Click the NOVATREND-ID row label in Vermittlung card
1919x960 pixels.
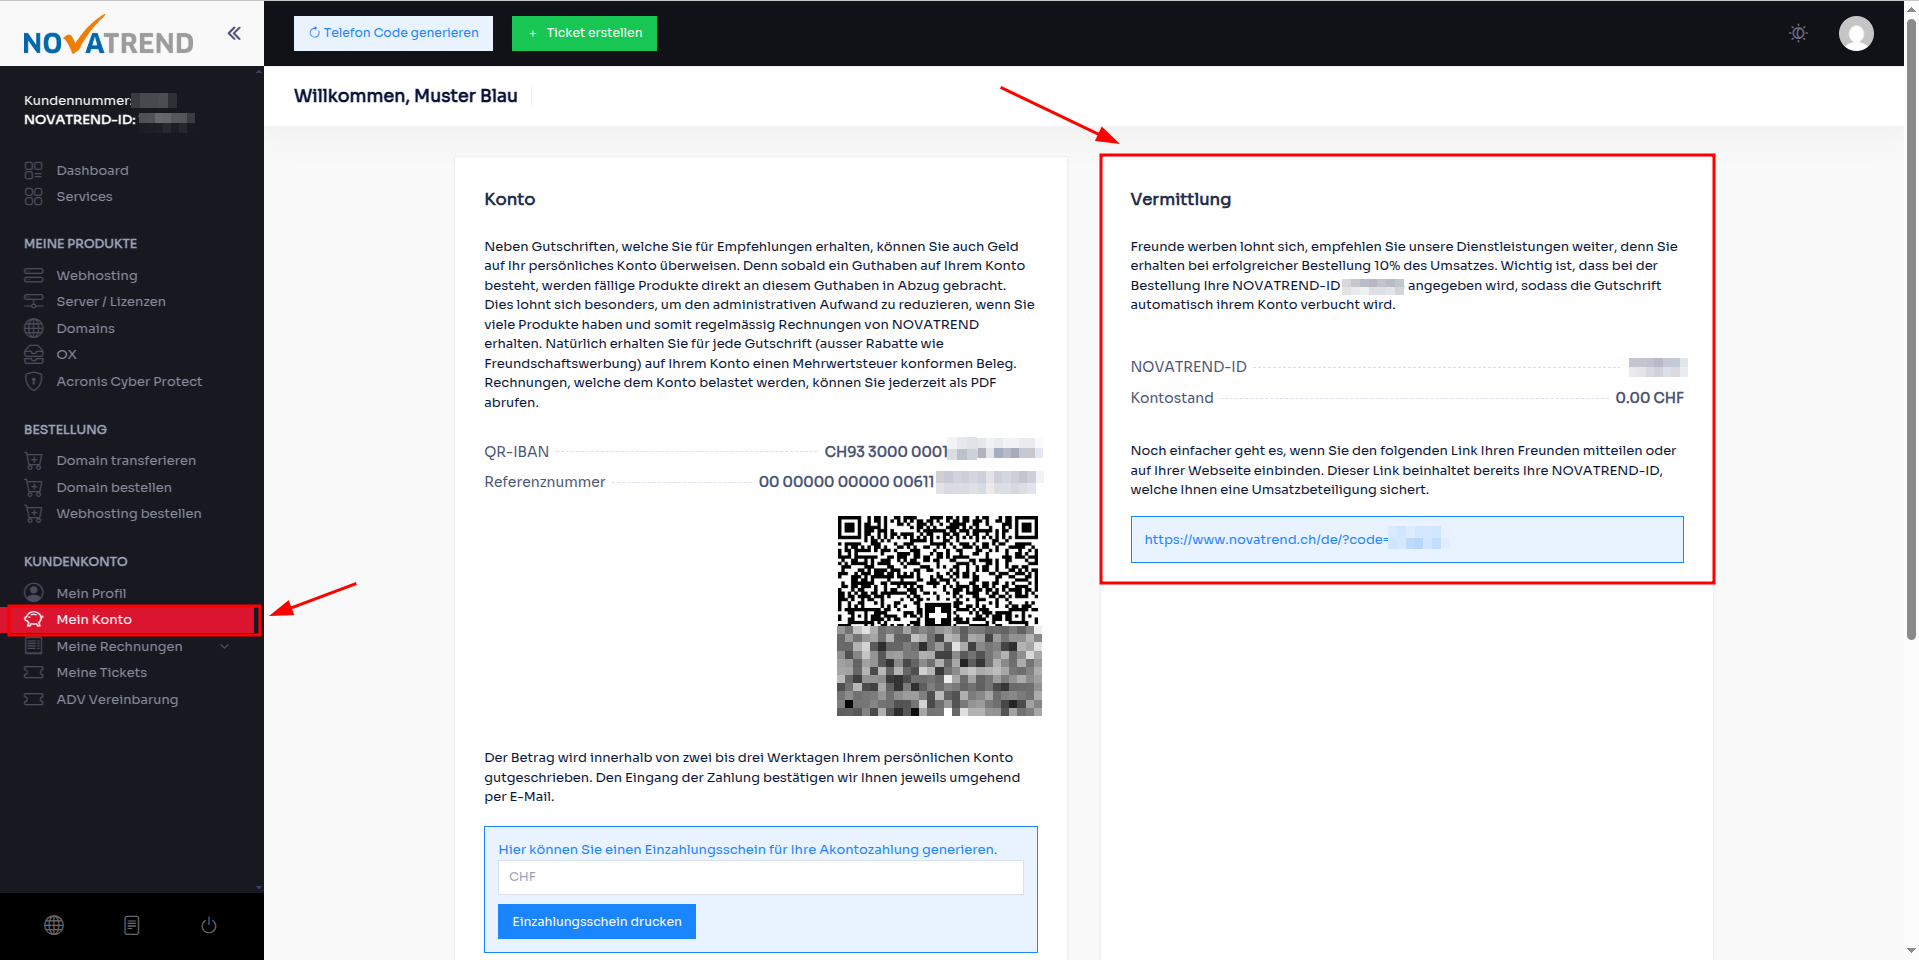[1188, 367]
